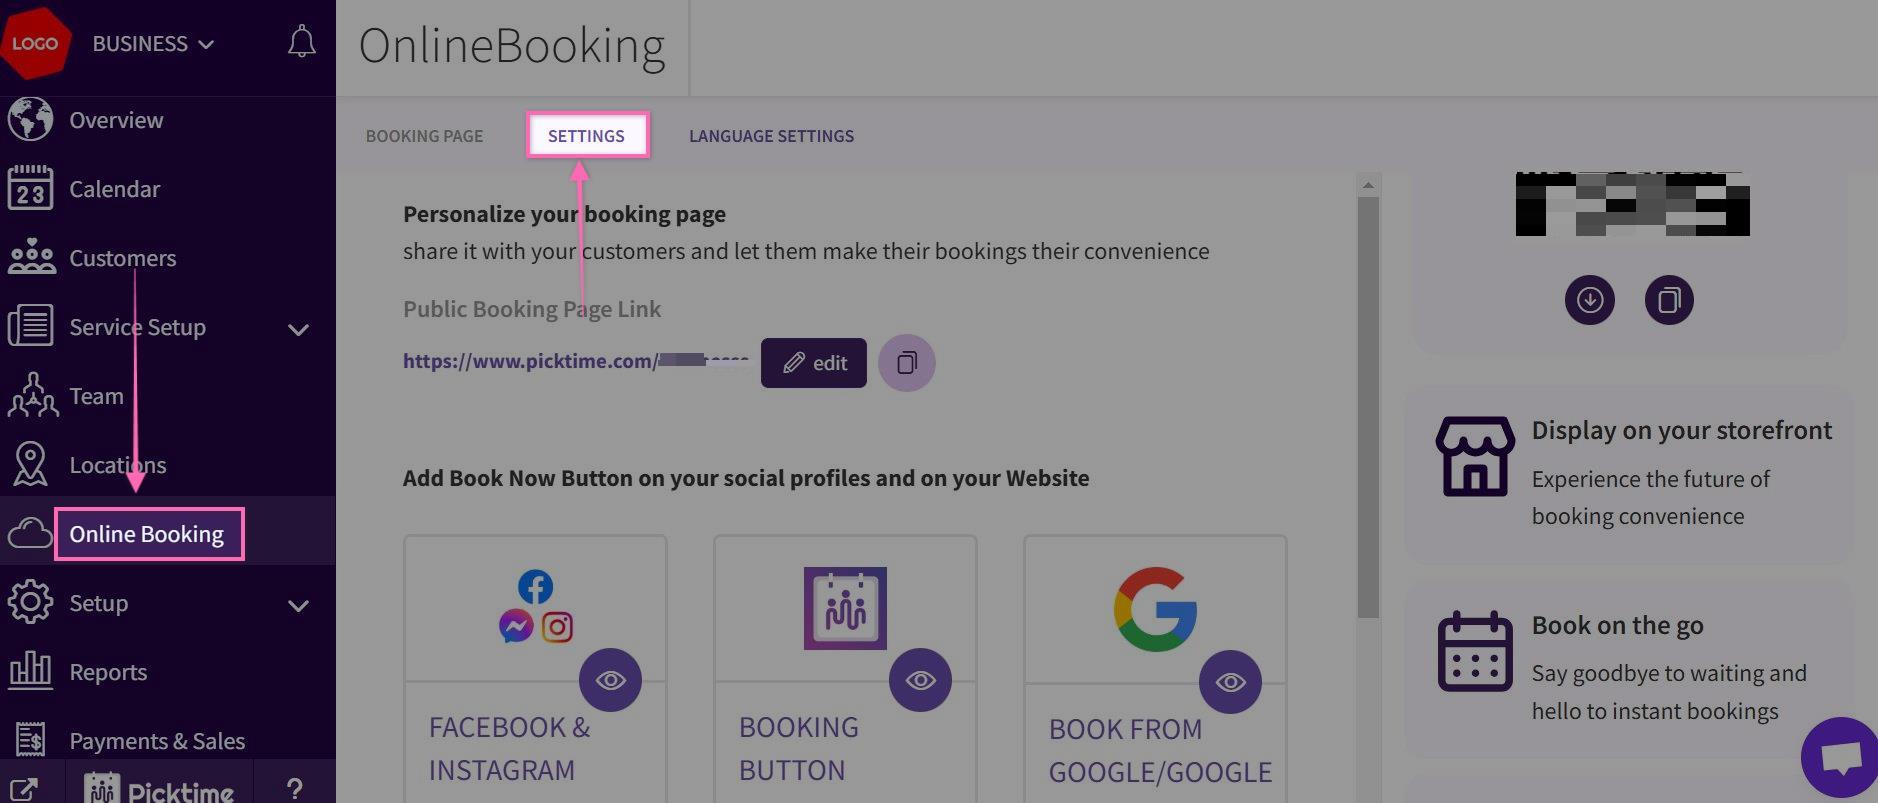
Task: Copy the public booking page link
Action: point(906,362)
